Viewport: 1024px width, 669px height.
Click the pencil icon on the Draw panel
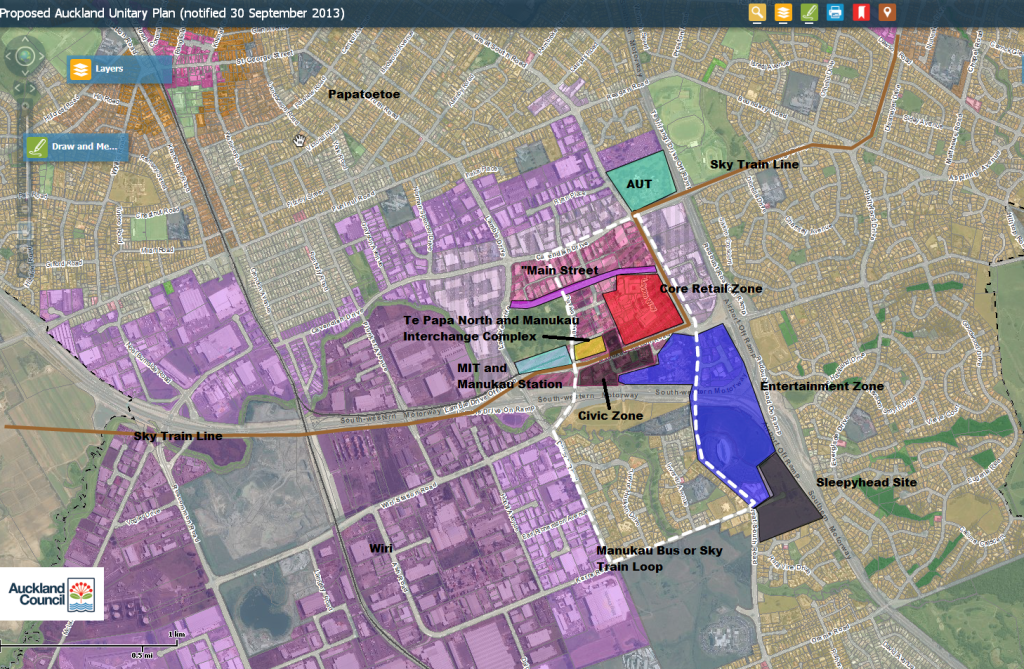37,145
